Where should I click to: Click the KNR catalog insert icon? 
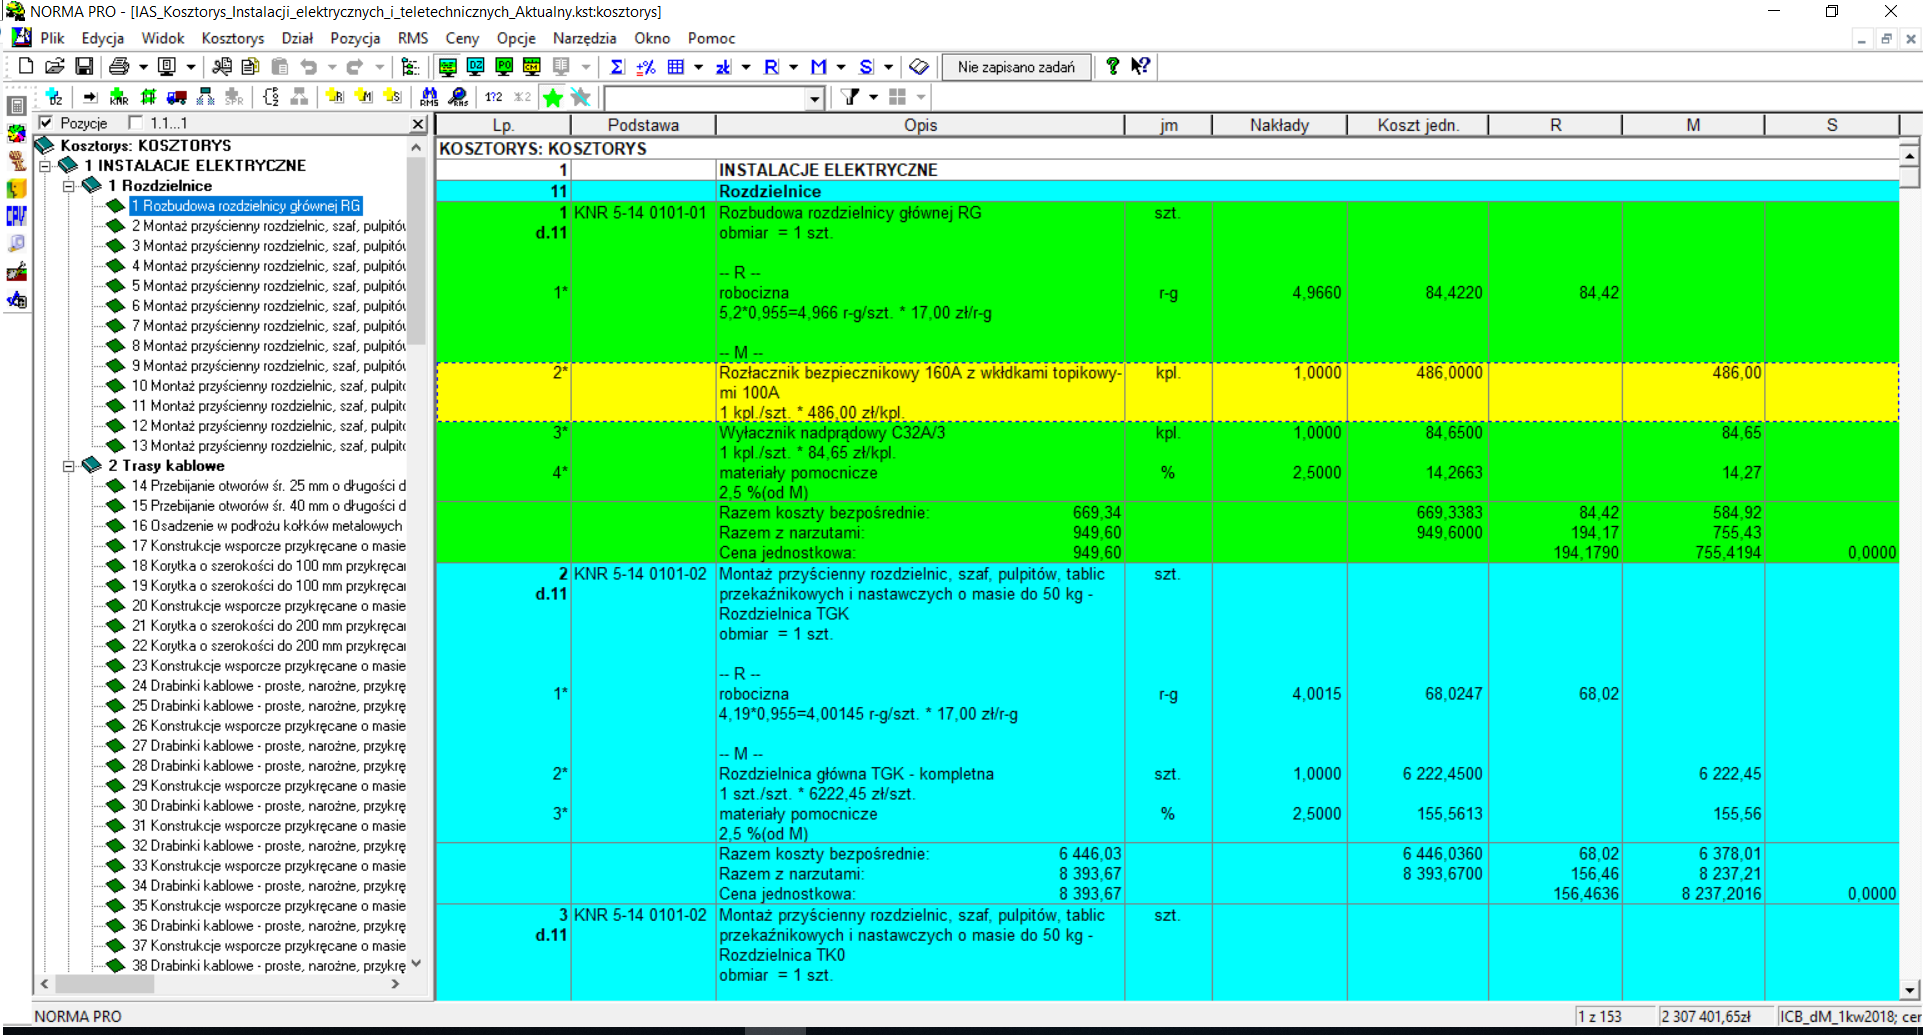(x=119, y=97)
